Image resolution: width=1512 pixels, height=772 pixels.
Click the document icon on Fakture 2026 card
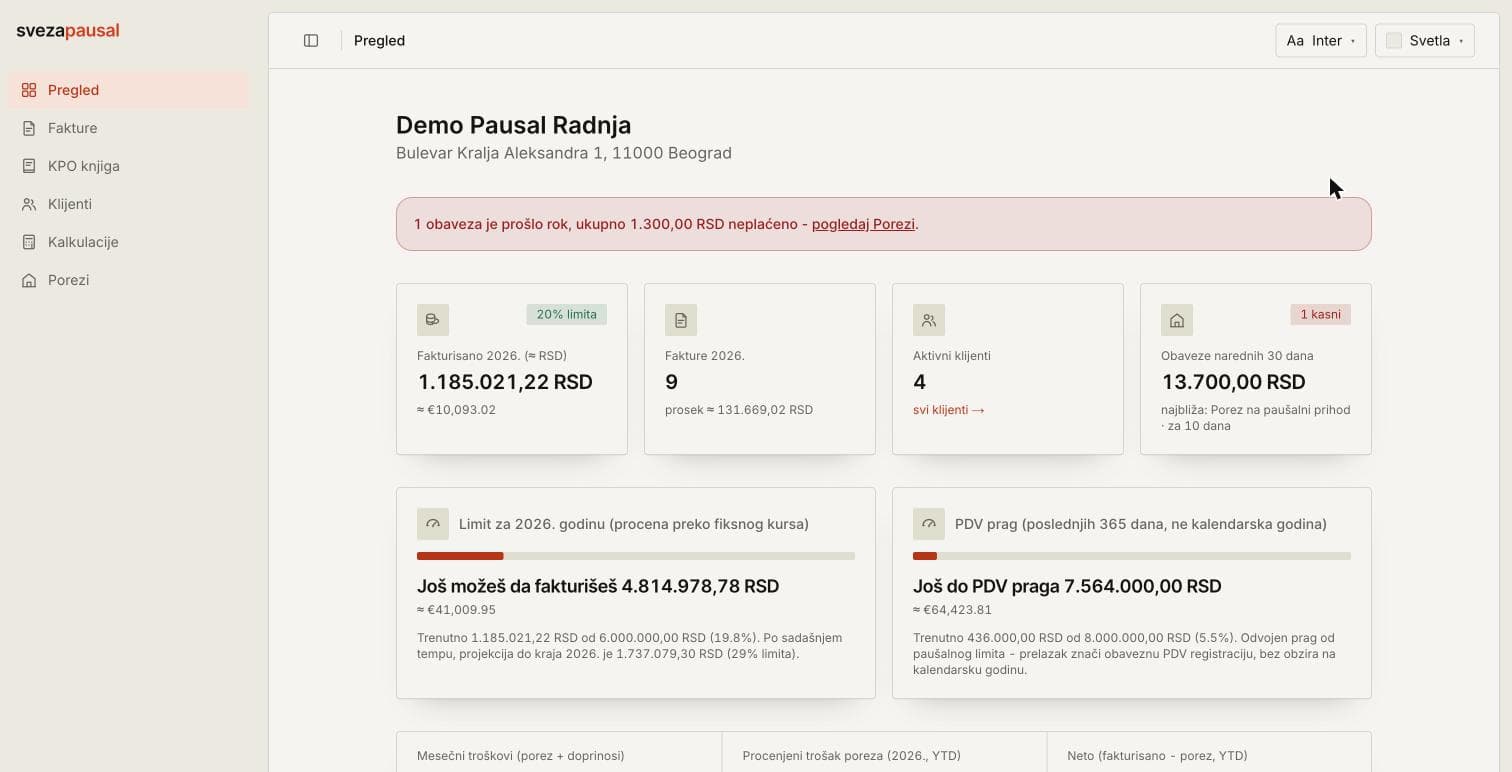(681, 320)
